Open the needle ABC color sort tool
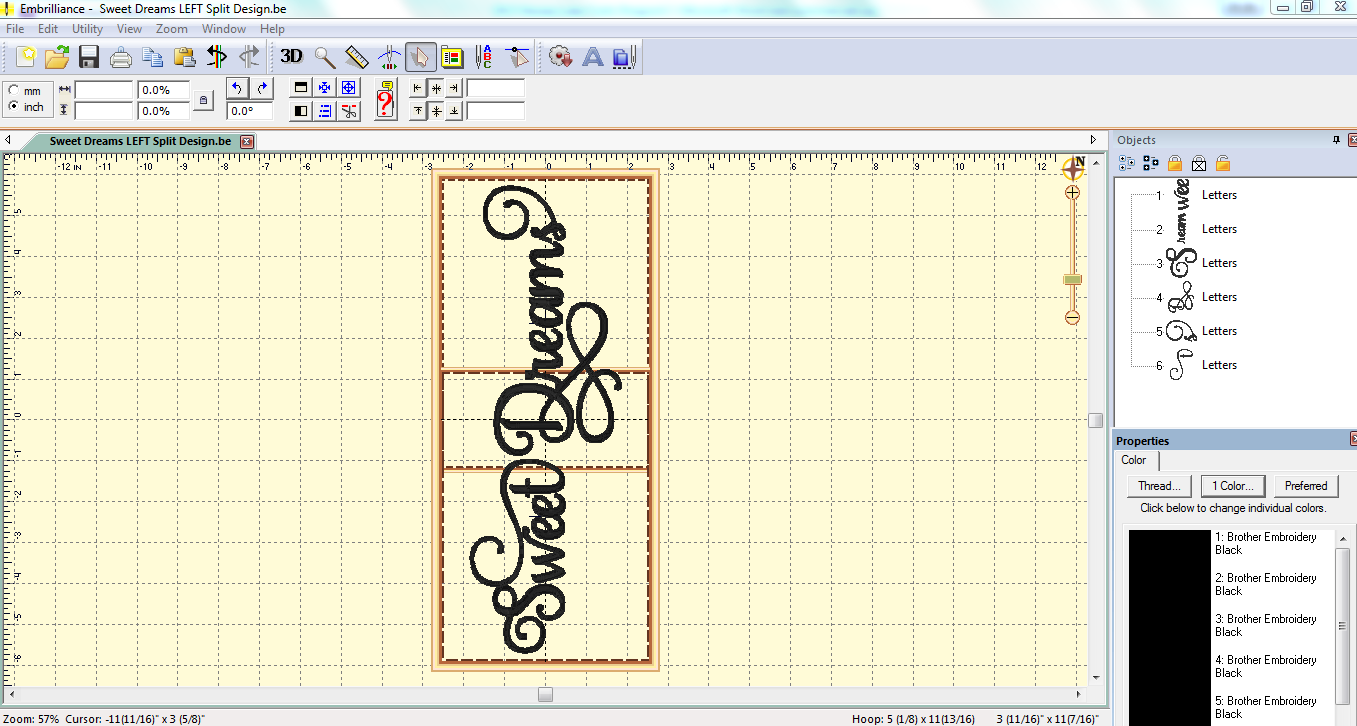1357x726 pixels. coord(484,57)
